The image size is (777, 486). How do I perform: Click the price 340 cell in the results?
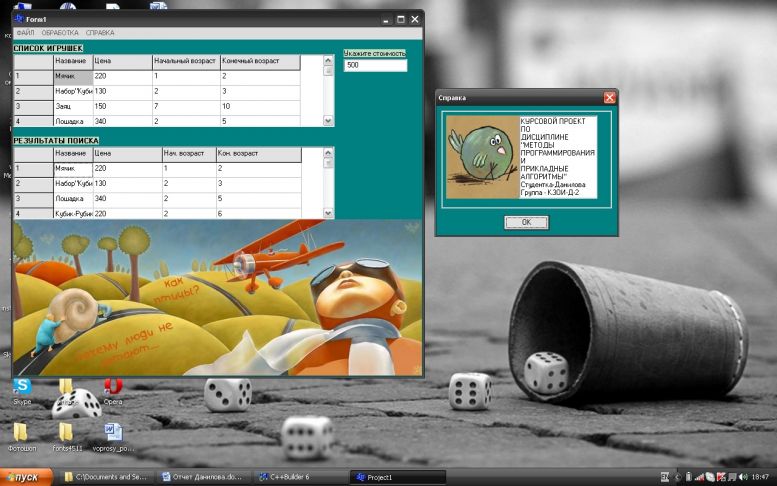point(127,199)
